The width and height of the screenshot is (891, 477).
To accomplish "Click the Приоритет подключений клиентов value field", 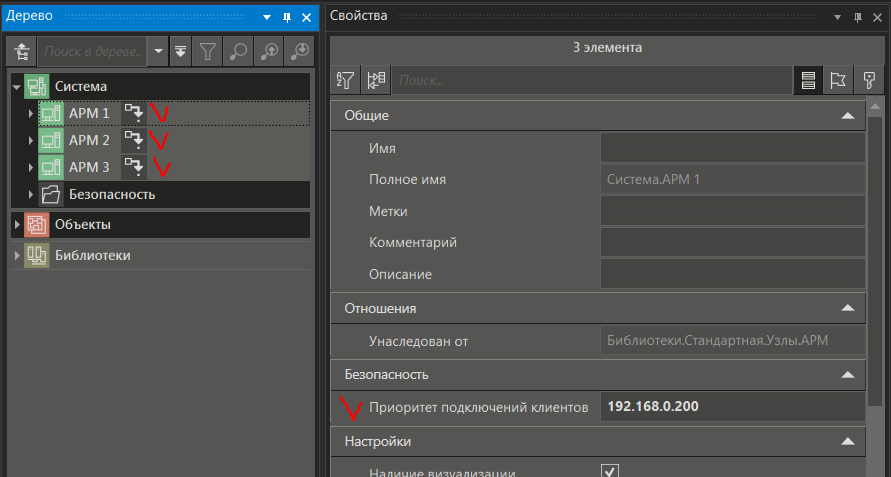I will [732, 407].
